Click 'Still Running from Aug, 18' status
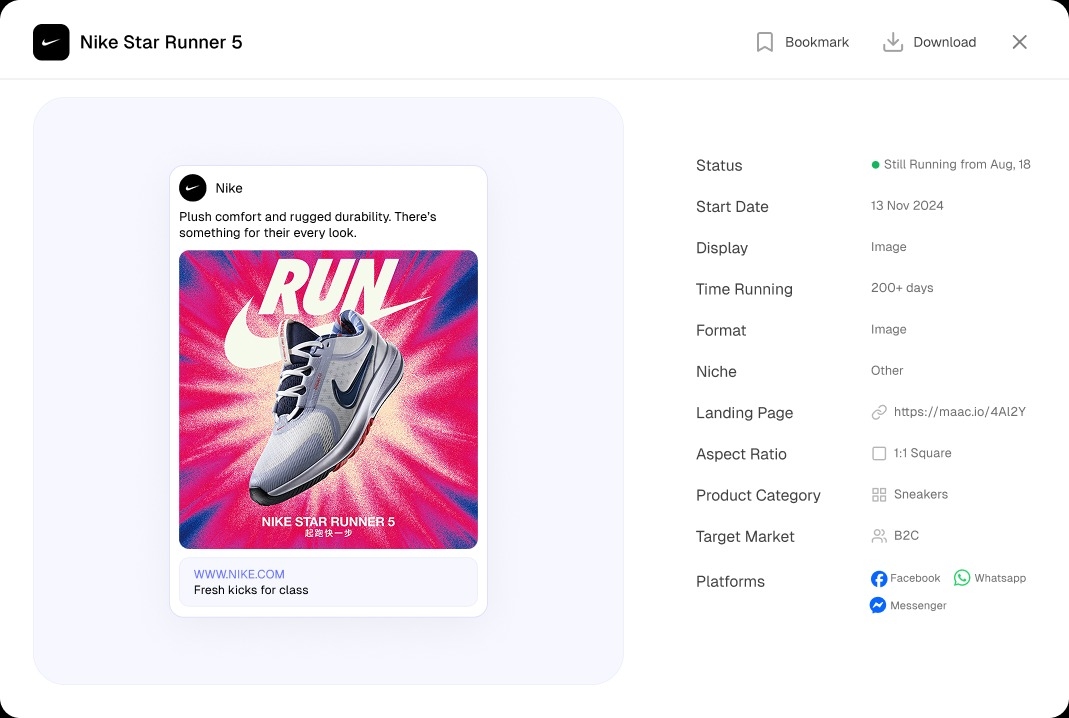 [957, 164]
